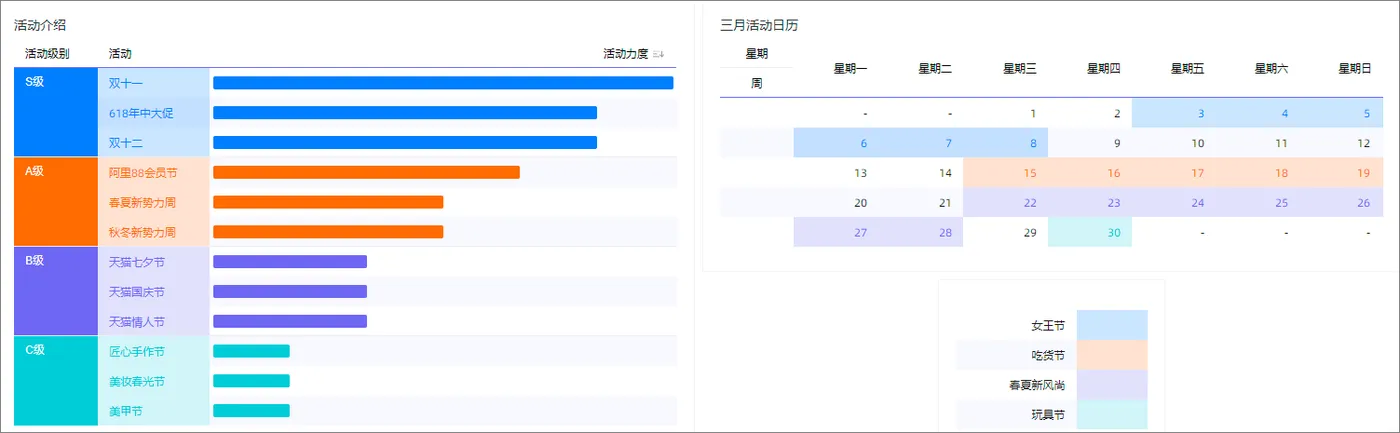Viewport: 1400px width, 433px height.
Task: Click the 春夏新风尚 legend label
Action: pyautogui.click(x=1037, y=385)
